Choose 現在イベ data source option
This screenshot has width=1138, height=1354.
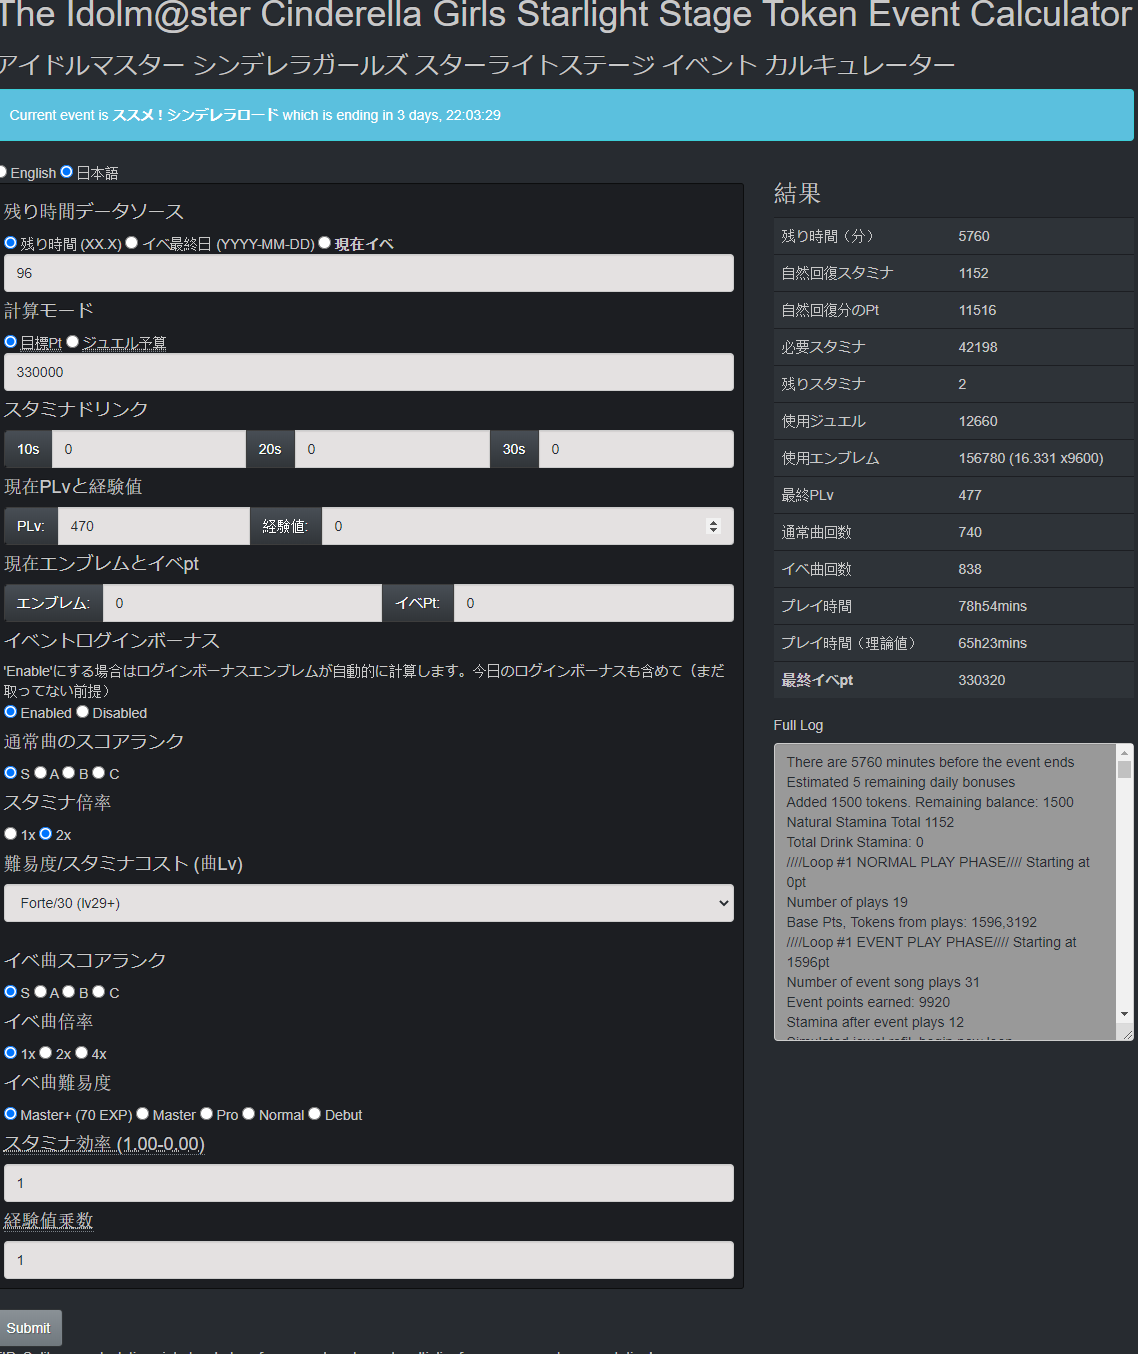[x=325, y=243]
